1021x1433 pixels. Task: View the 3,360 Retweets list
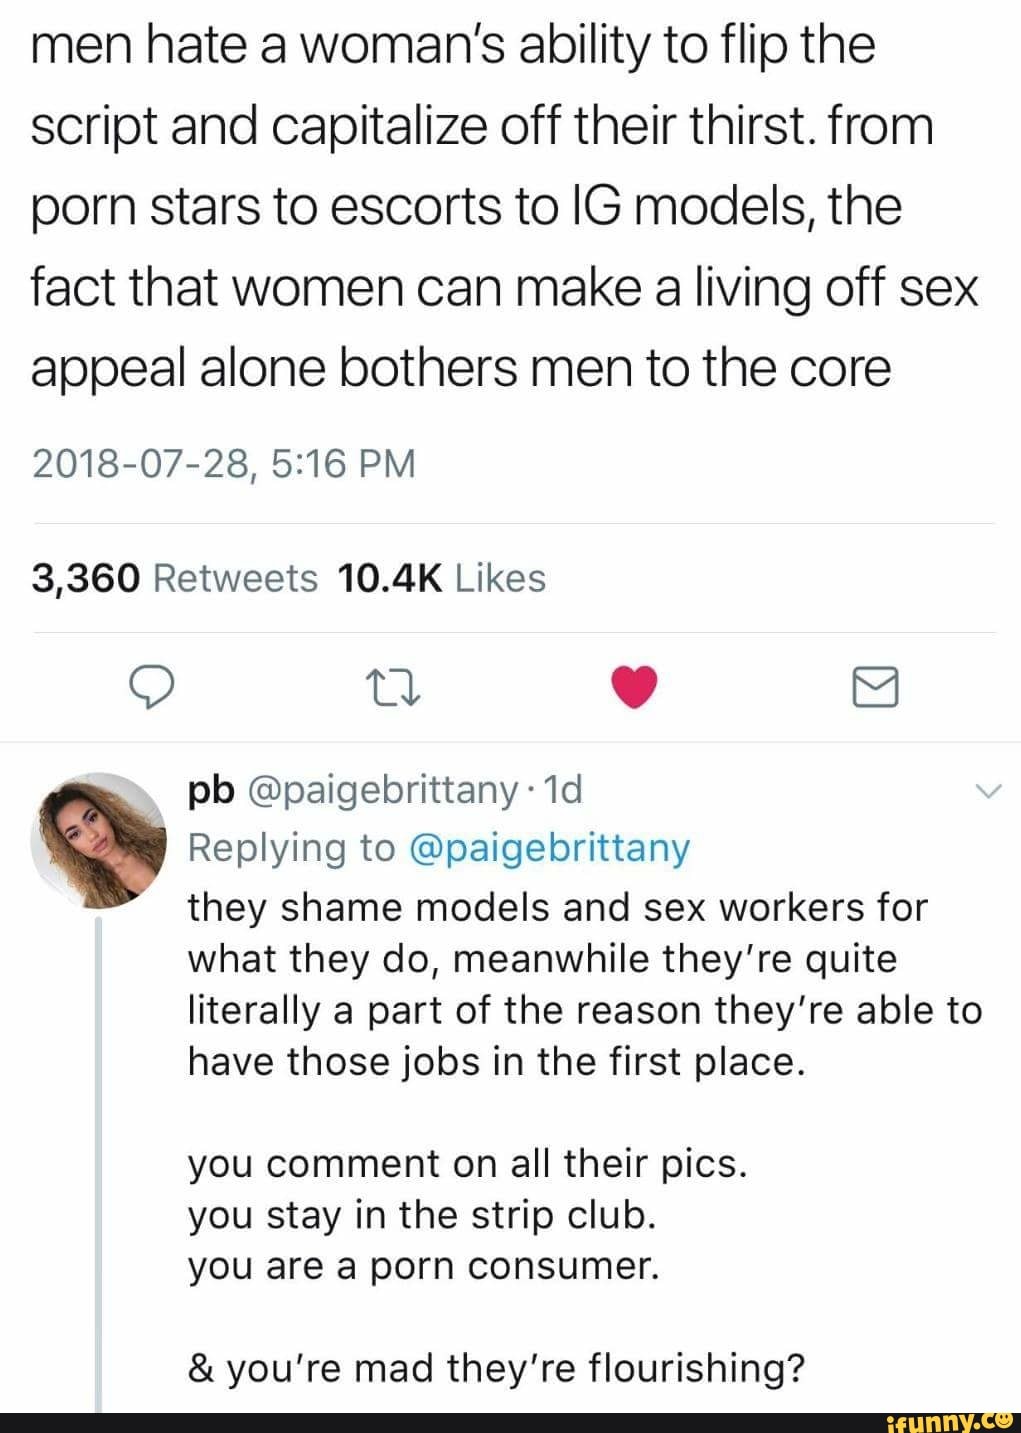coord(175,578)
